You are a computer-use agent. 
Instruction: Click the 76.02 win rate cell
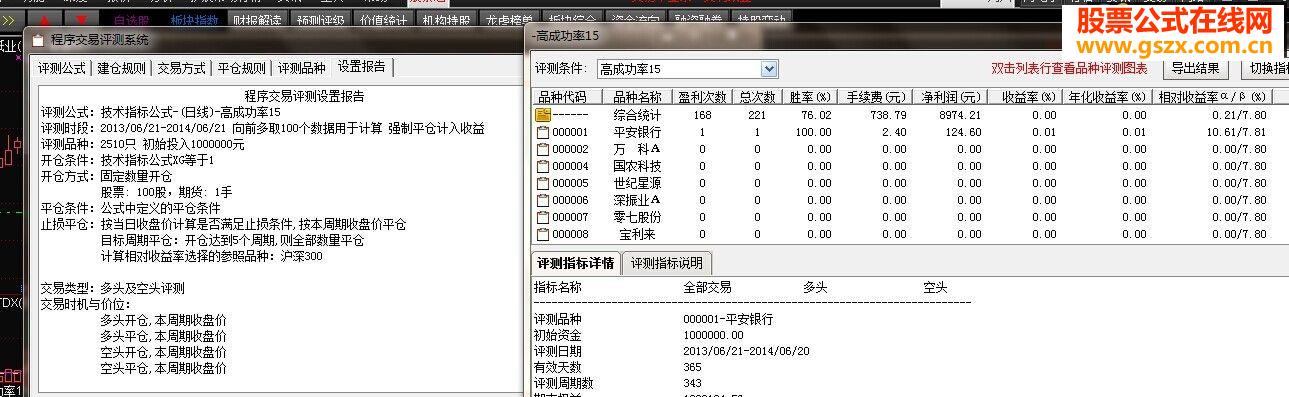click(x=817, y=115)
